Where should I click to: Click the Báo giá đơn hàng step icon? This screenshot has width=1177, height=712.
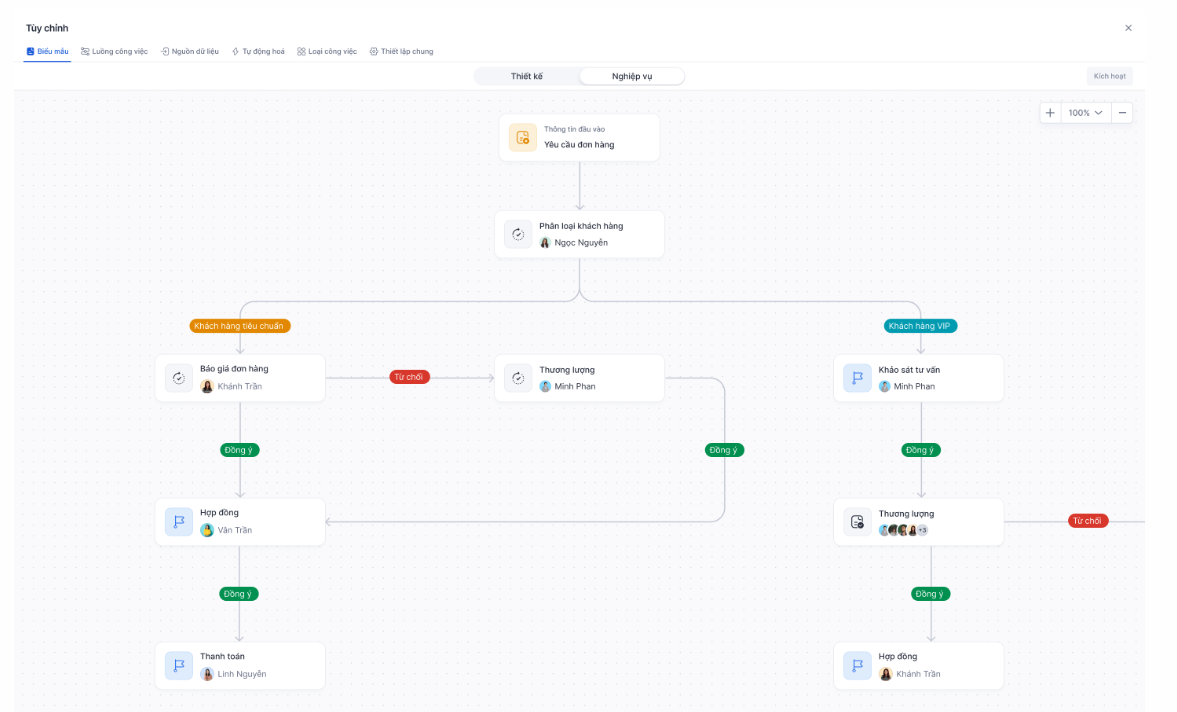(179, 378)
